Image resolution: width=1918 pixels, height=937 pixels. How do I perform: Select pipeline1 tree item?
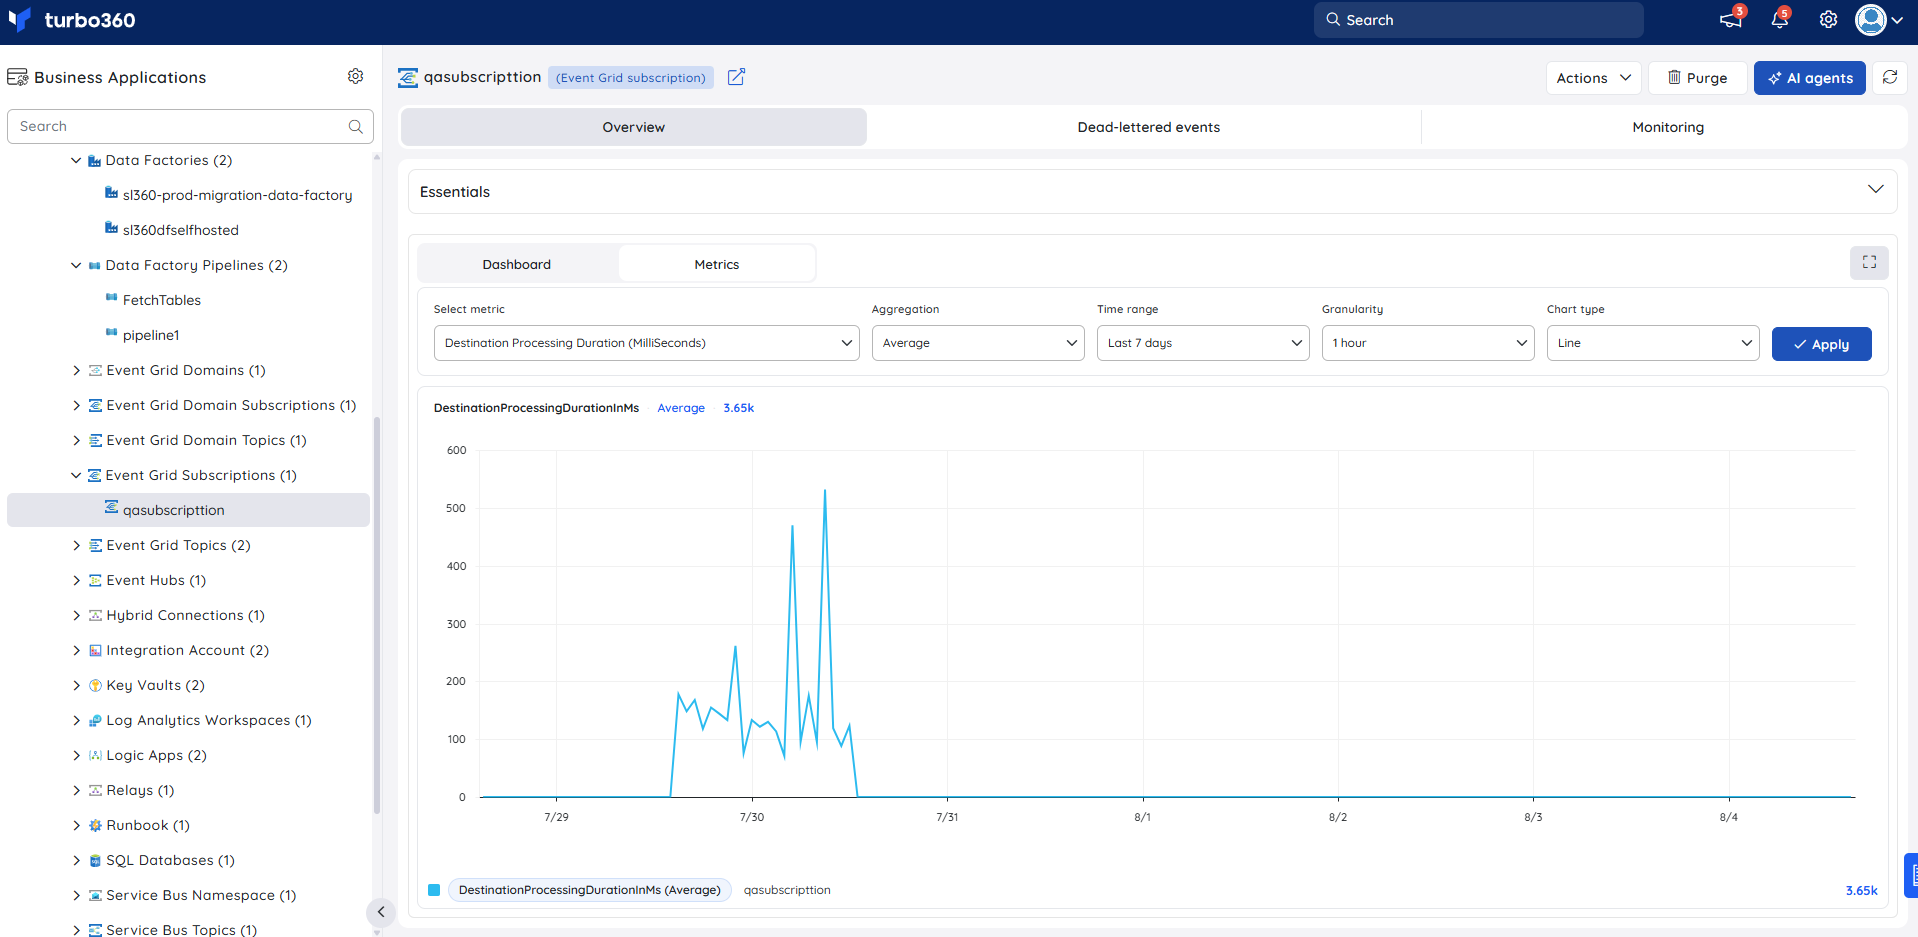pos(151,335)
